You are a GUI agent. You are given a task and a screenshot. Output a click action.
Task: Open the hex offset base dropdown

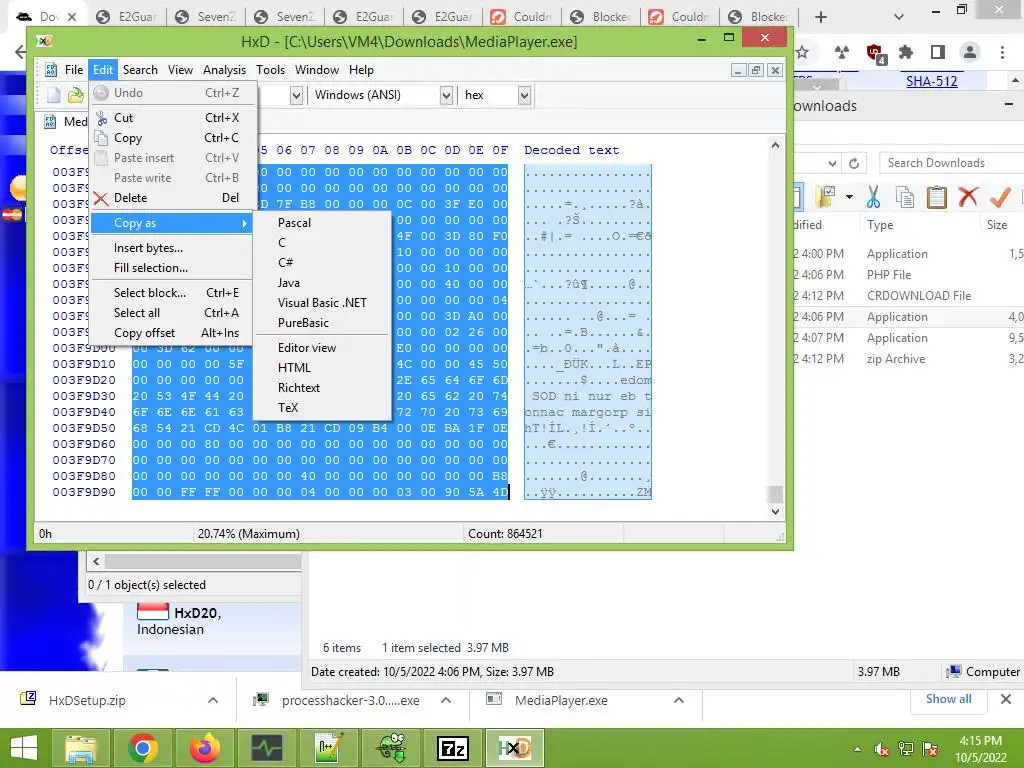(x=524, y=95)
